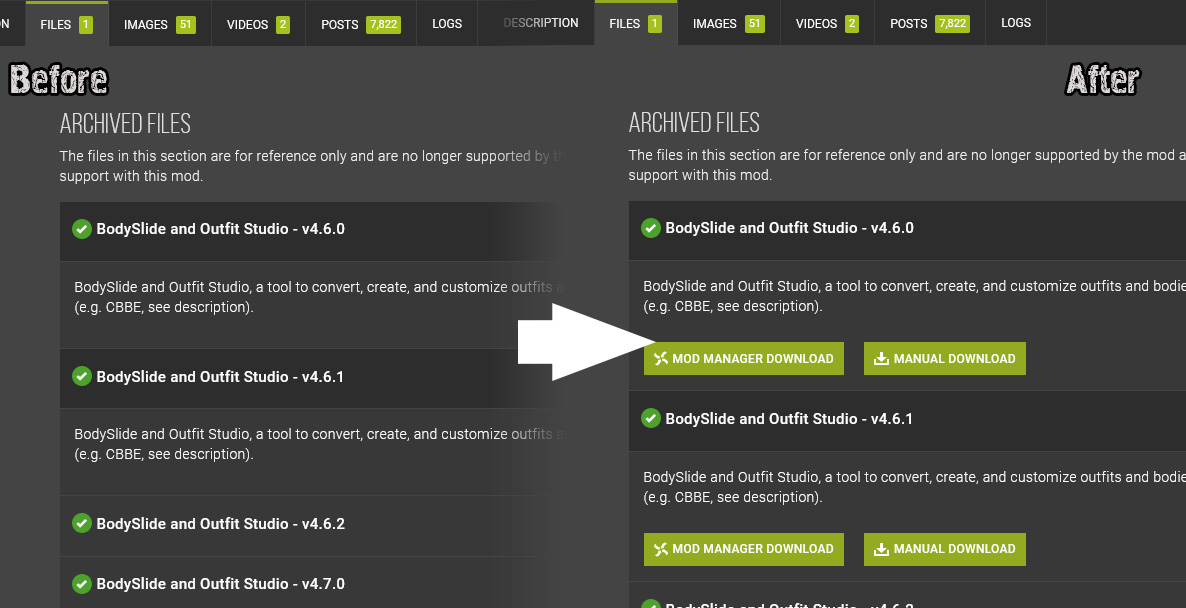Click ARCHIVED FILES heading in the After pane
The image size is (1186, 608).
coord(694,123)
